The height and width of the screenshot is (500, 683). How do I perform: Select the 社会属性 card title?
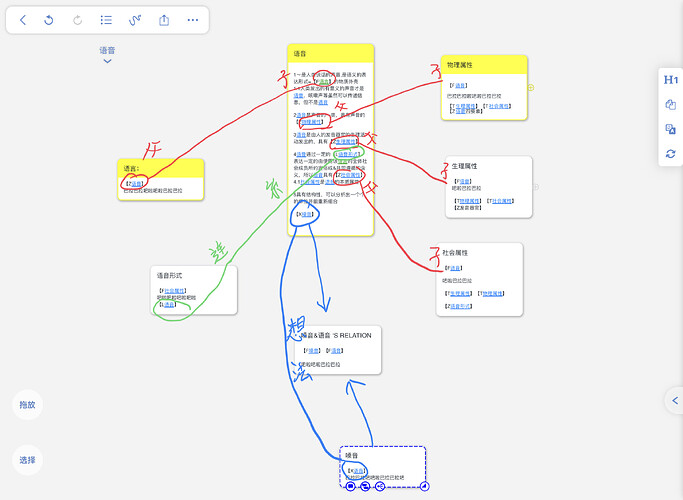(455, 253)
